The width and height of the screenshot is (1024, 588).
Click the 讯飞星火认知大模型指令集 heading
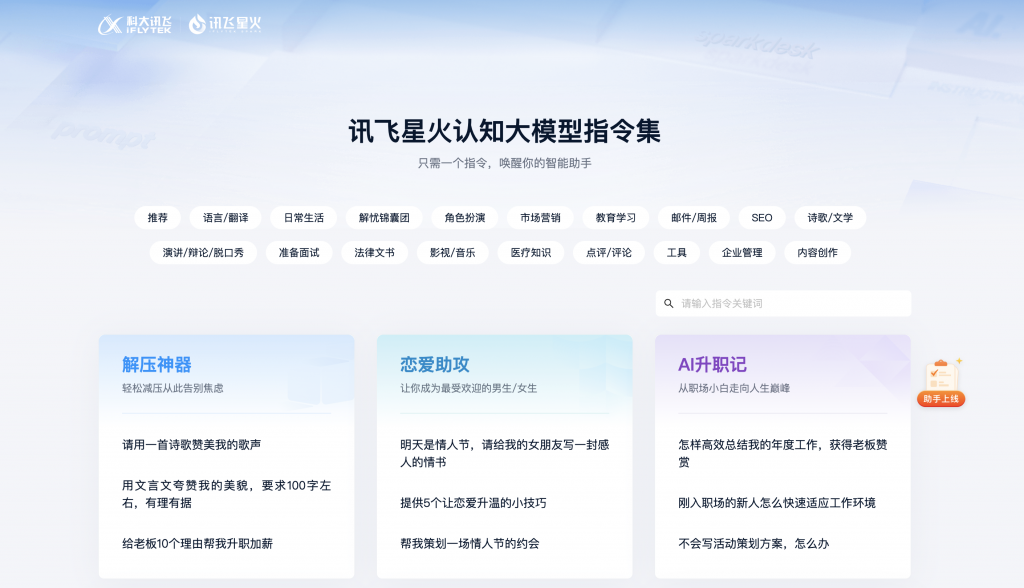pyautogui.click(x=505, y=131)
